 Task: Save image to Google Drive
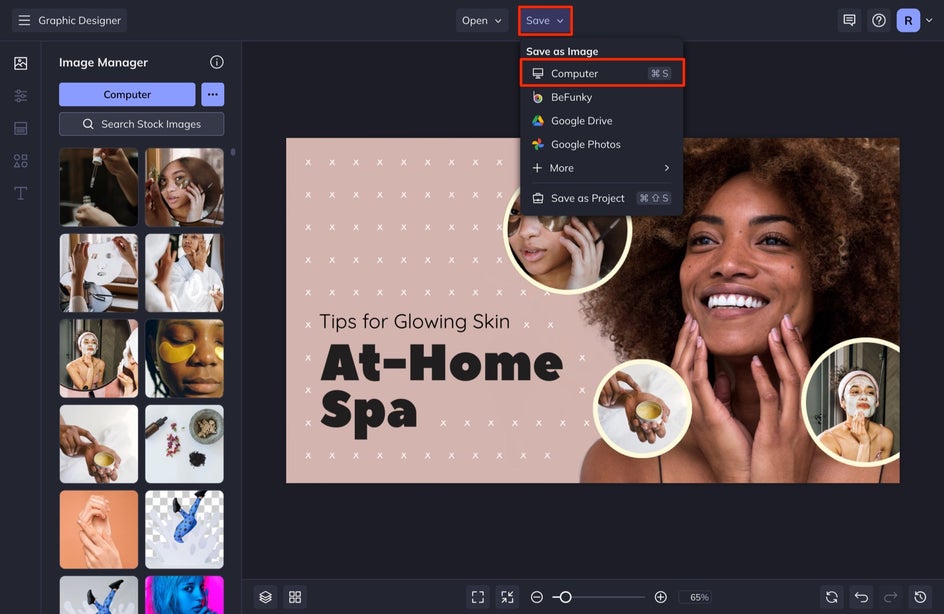[602, 121]
